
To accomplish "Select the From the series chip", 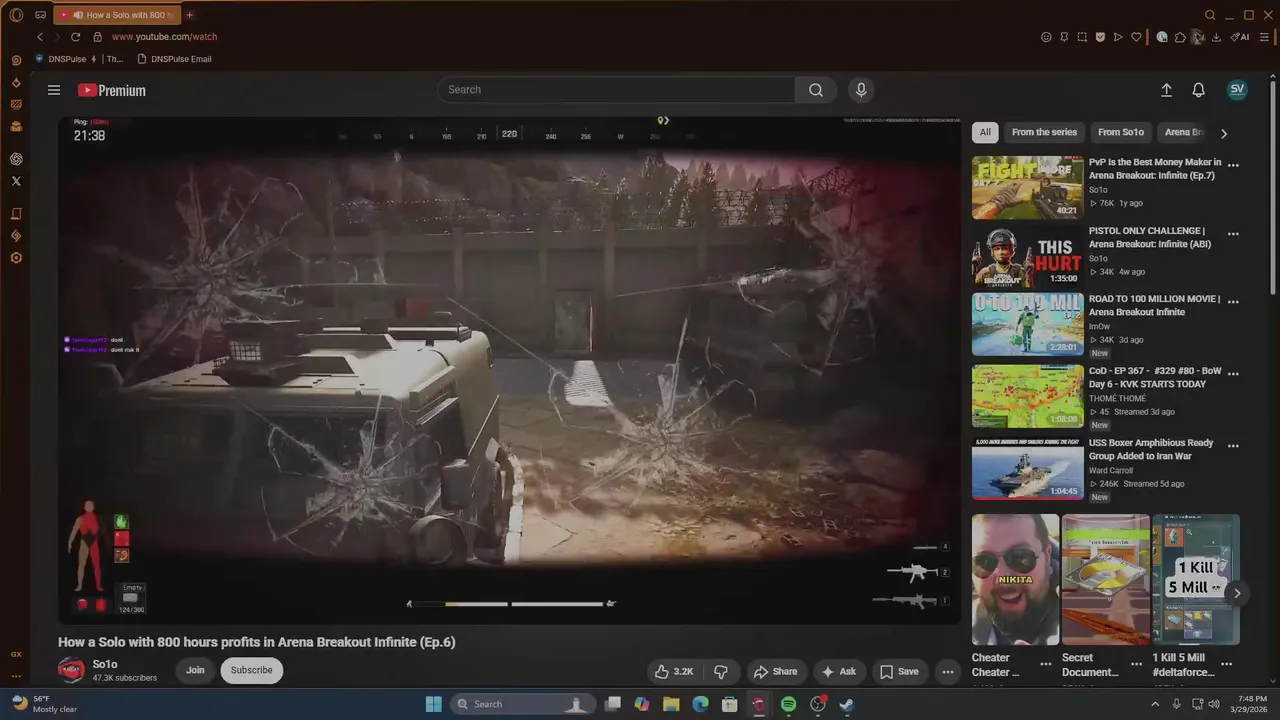I will [x=1044, y=132].
